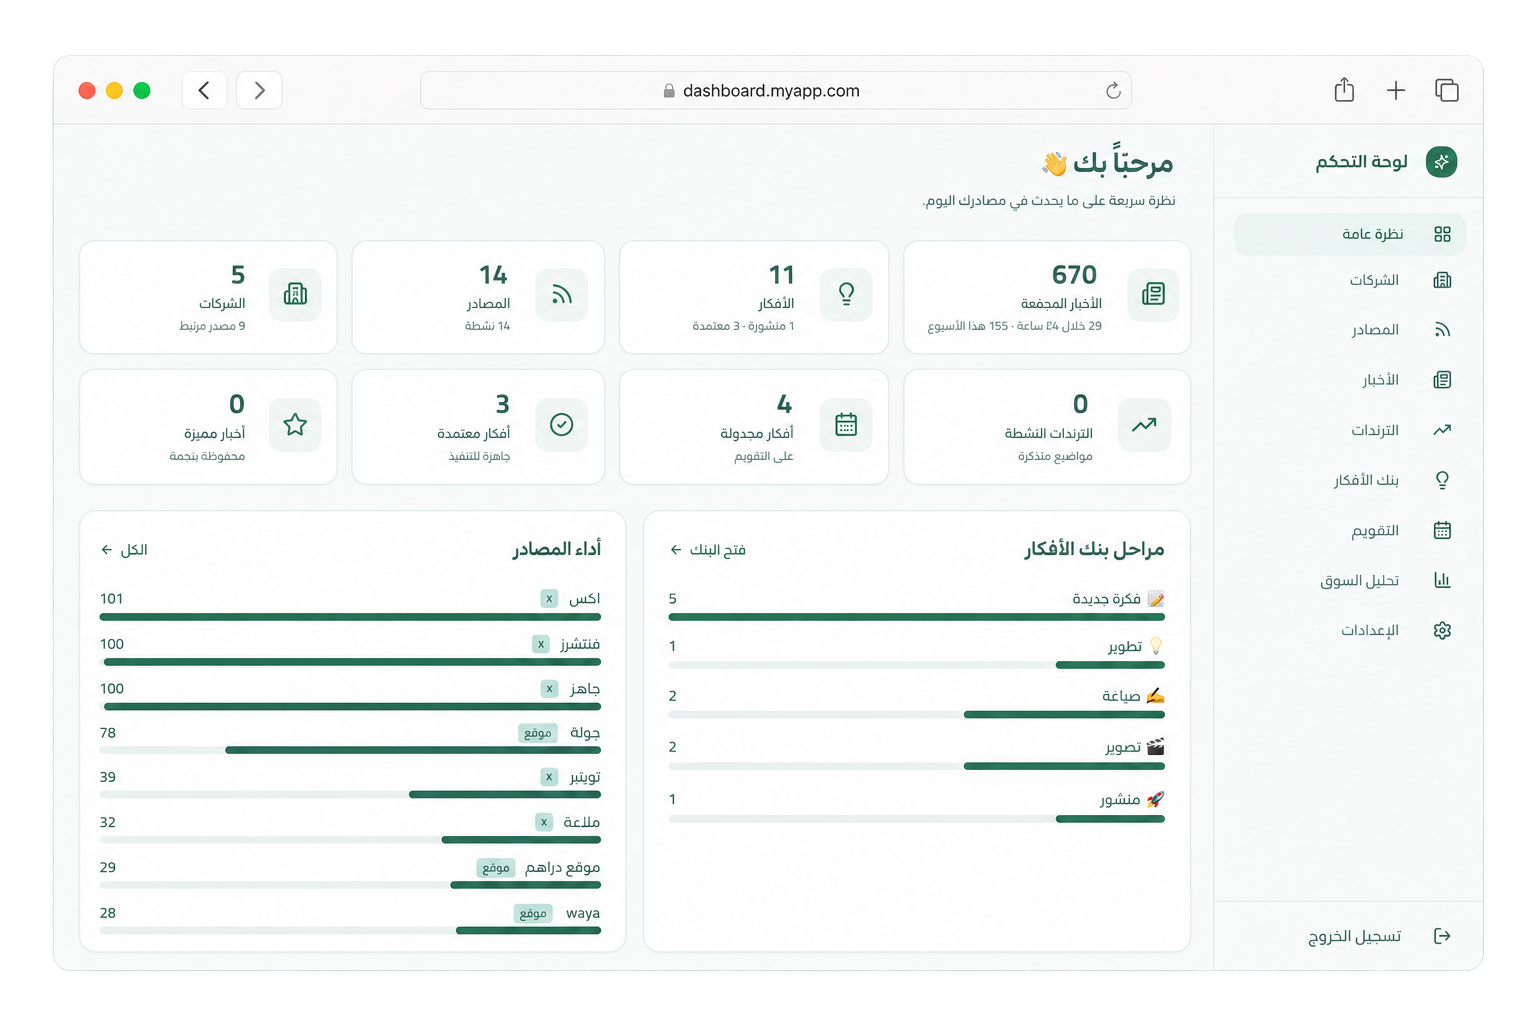Click the RSS icon on المصادر card

pyautogui.click(x=562, y=294)
